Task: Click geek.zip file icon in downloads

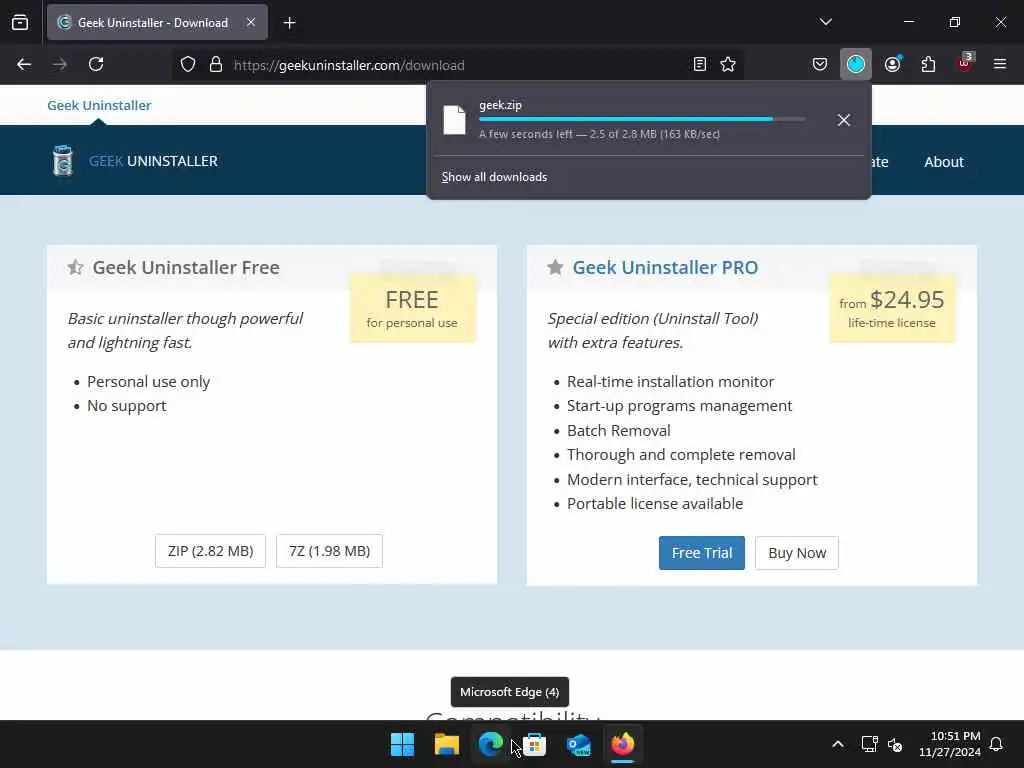Action: [455, 120]
